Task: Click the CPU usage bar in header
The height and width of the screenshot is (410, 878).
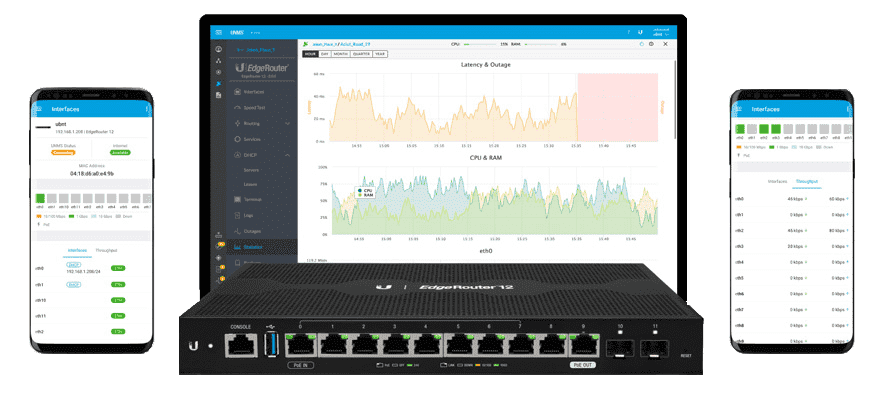Action: 479,44
